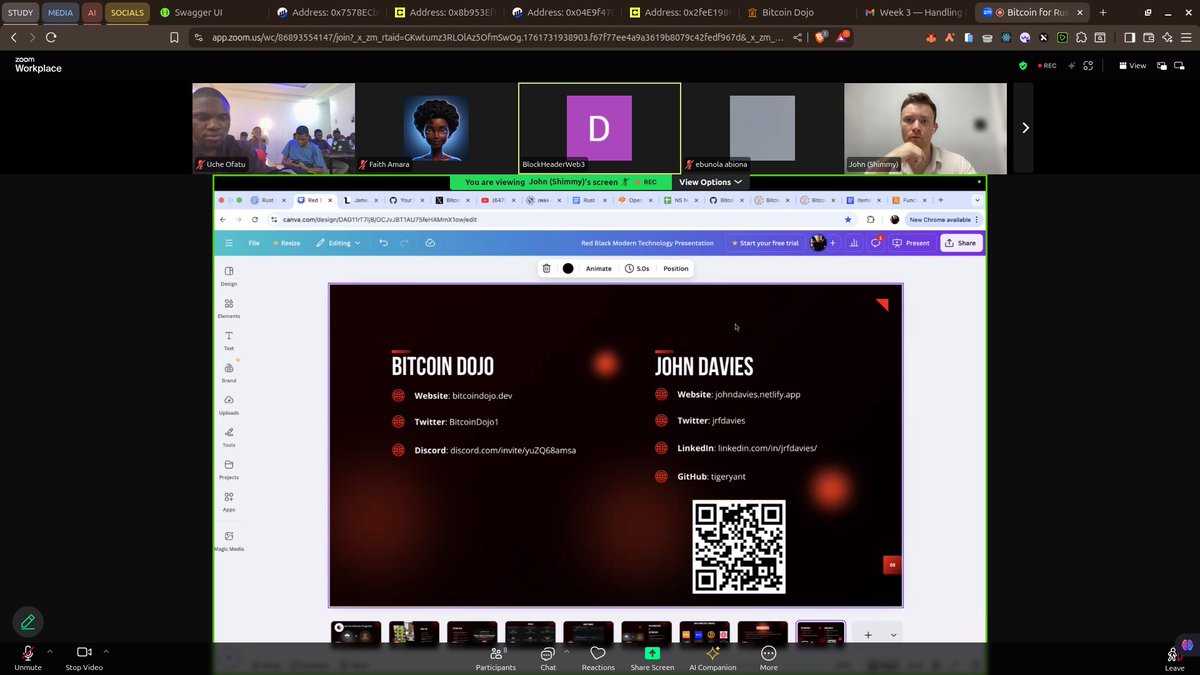Viewport: 1200px width, 675px height.
Task: Open the Participants panel
Action: click(496, 657)
